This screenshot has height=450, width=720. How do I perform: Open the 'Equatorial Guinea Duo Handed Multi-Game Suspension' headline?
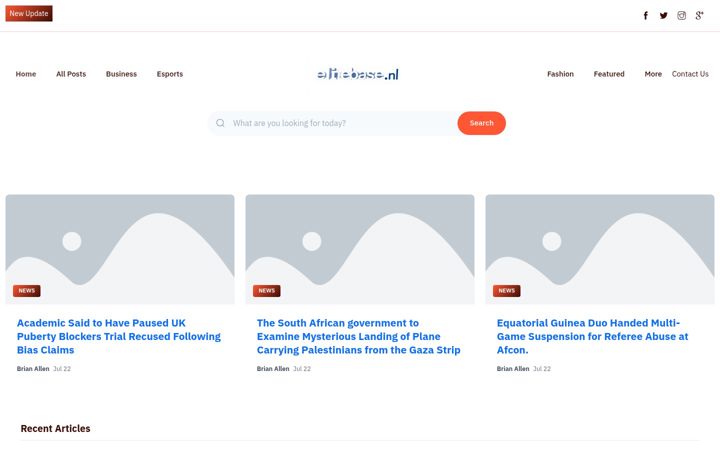pyautogui.click(x=592, y=337)
